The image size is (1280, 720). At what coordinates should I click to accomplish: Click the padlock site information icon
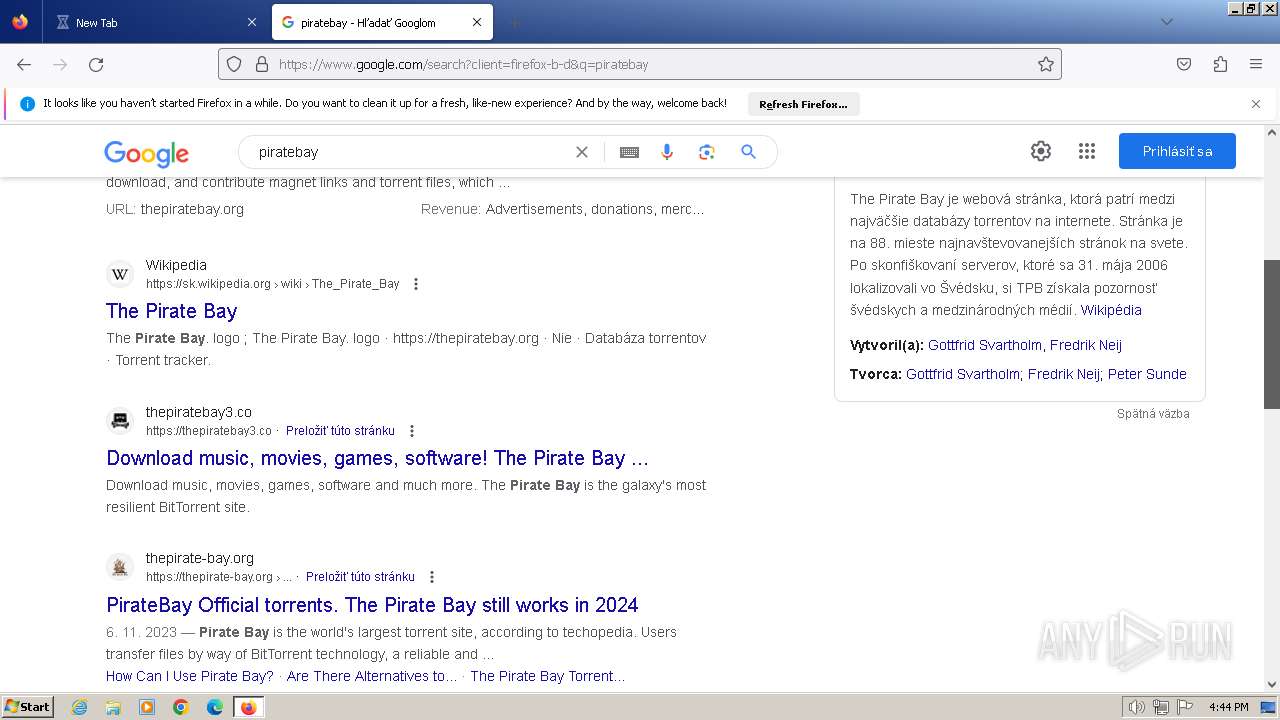(262, 64)
